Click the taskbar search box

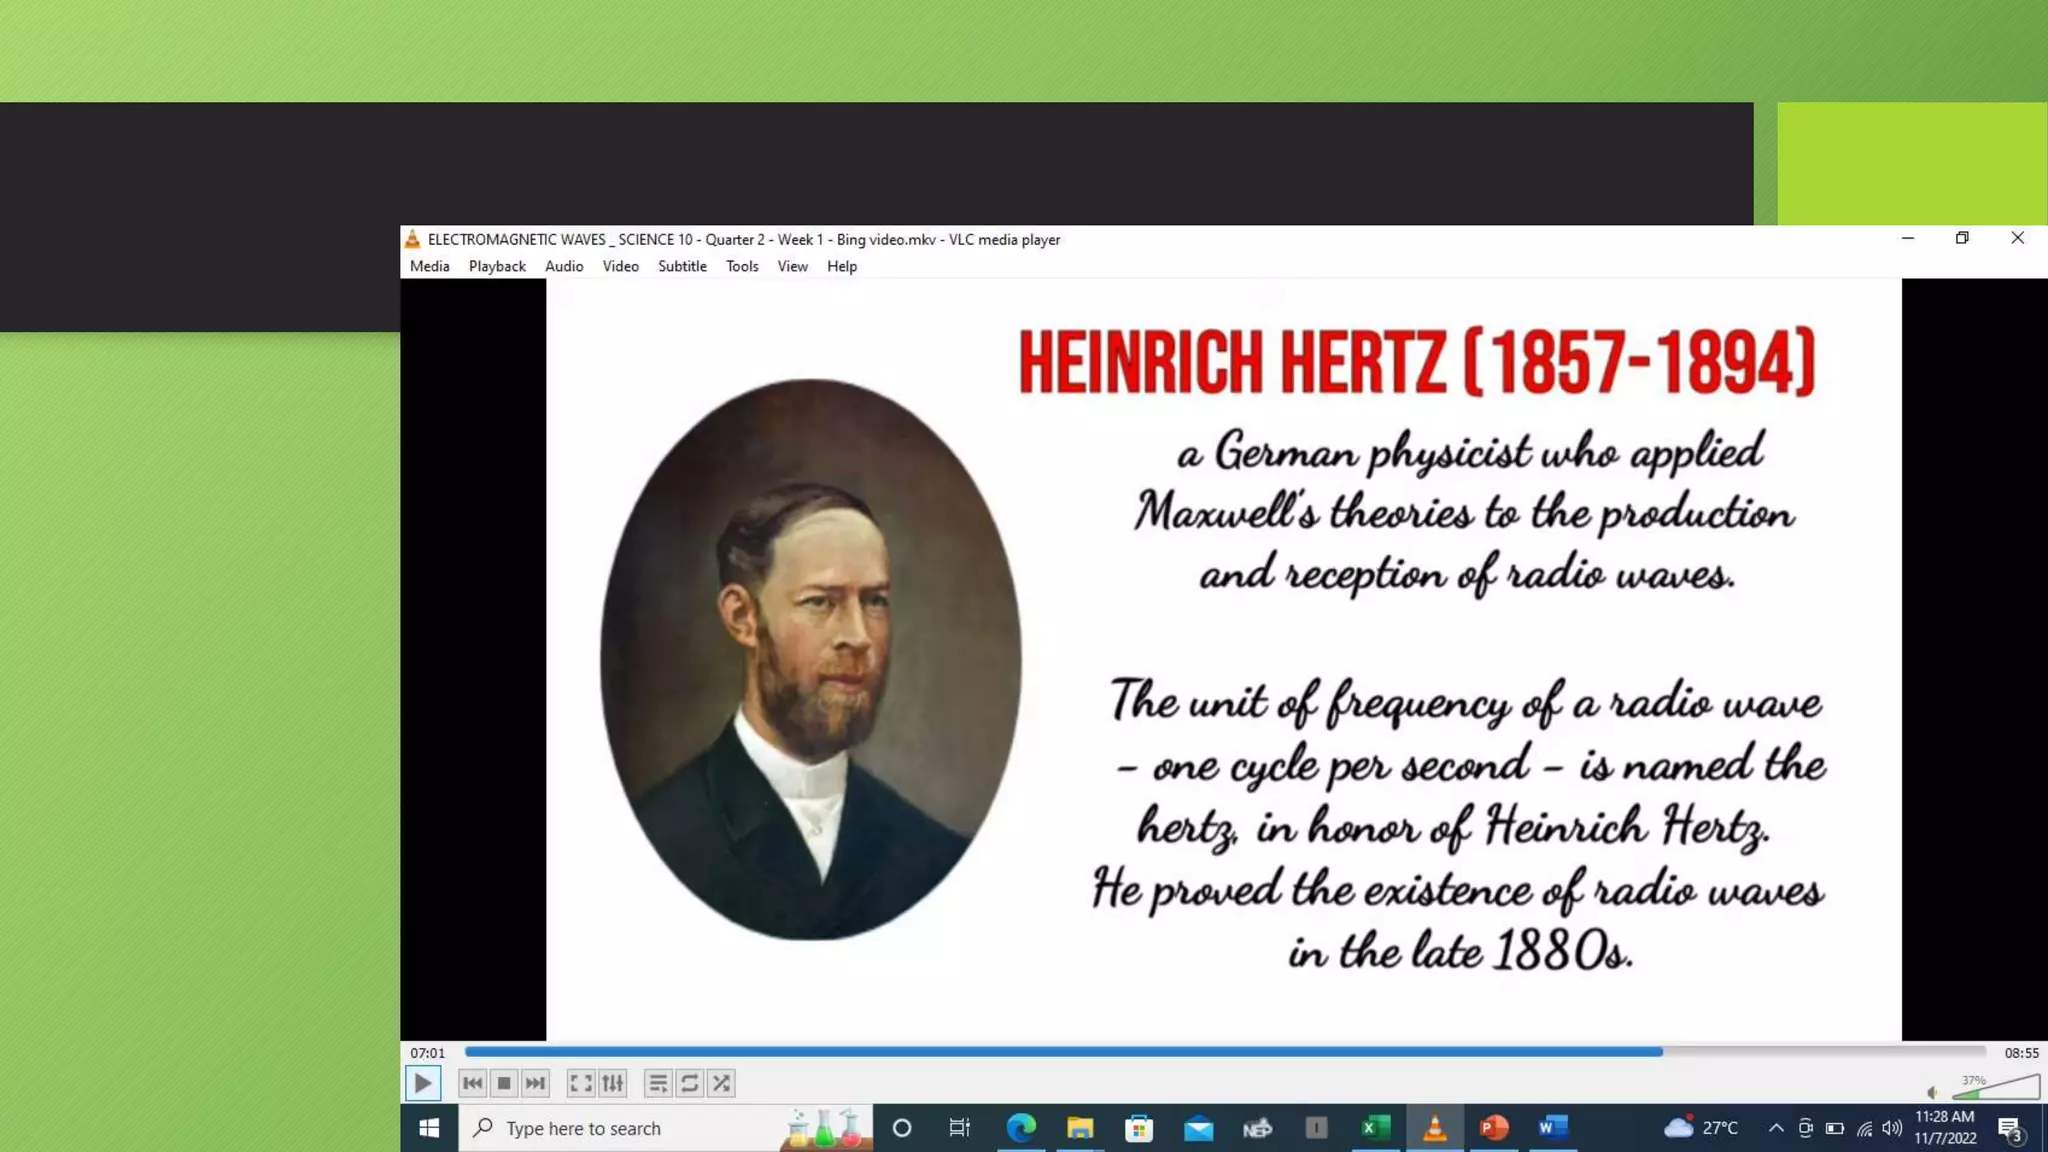coord(666,1128)
